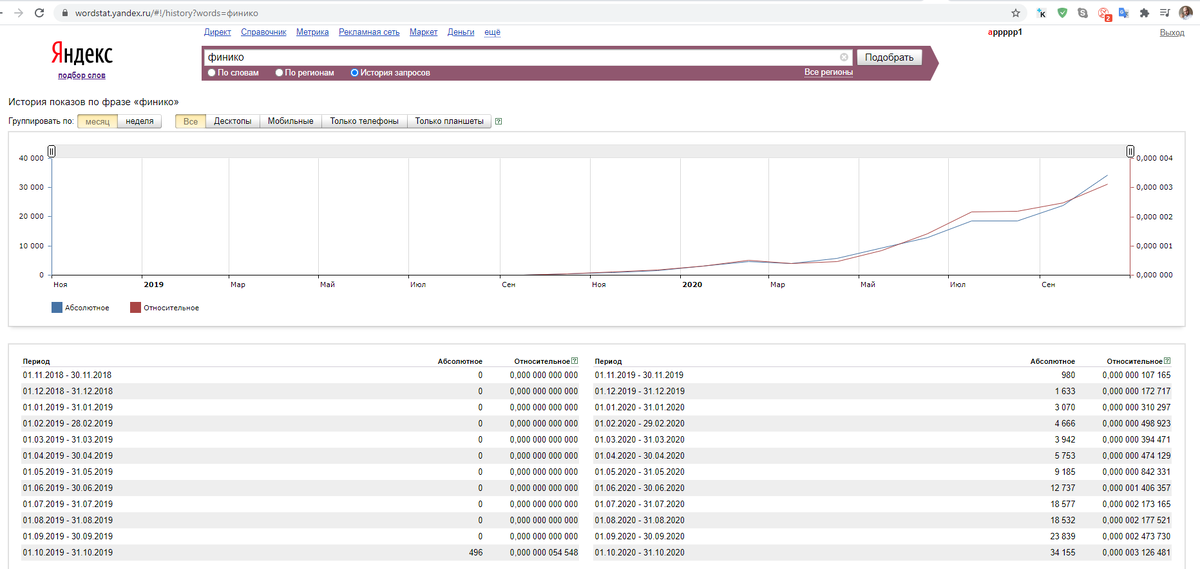Click the Яндекс logo
The height and width of the screenshot is (569, 1200).
(x=81, y=54)
